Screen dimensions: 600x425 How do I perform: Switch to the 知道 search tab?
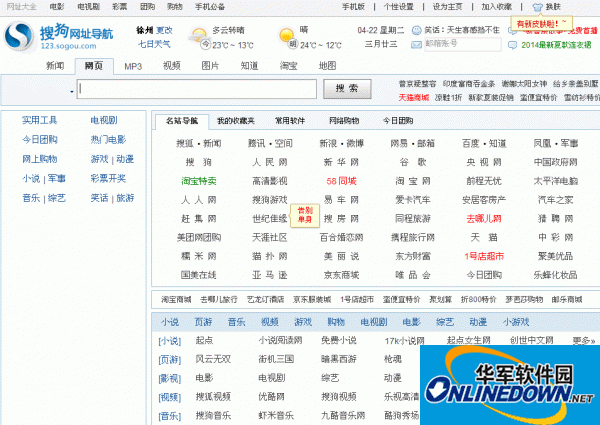click(x=249, y=66)
